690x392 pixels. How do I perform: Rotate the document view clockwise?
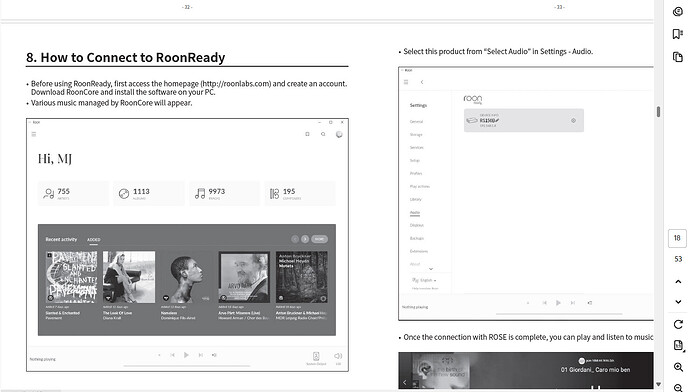(x=678, y=324)
